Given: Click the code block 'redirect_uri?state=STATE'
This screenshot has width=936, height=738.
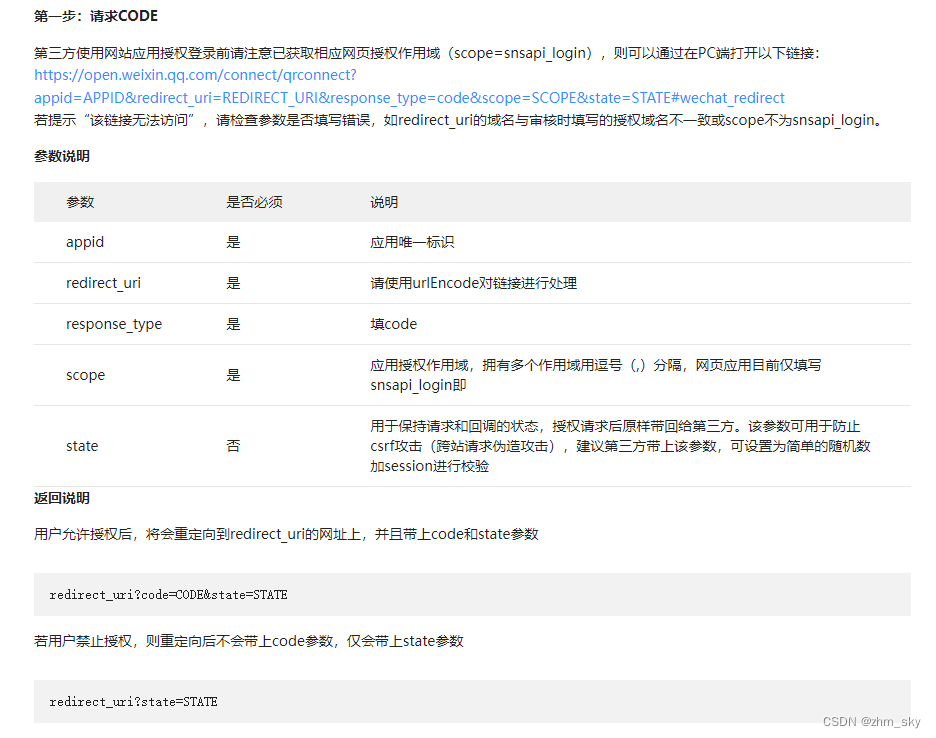Looking at the screenshot, I should click(472, 702).
